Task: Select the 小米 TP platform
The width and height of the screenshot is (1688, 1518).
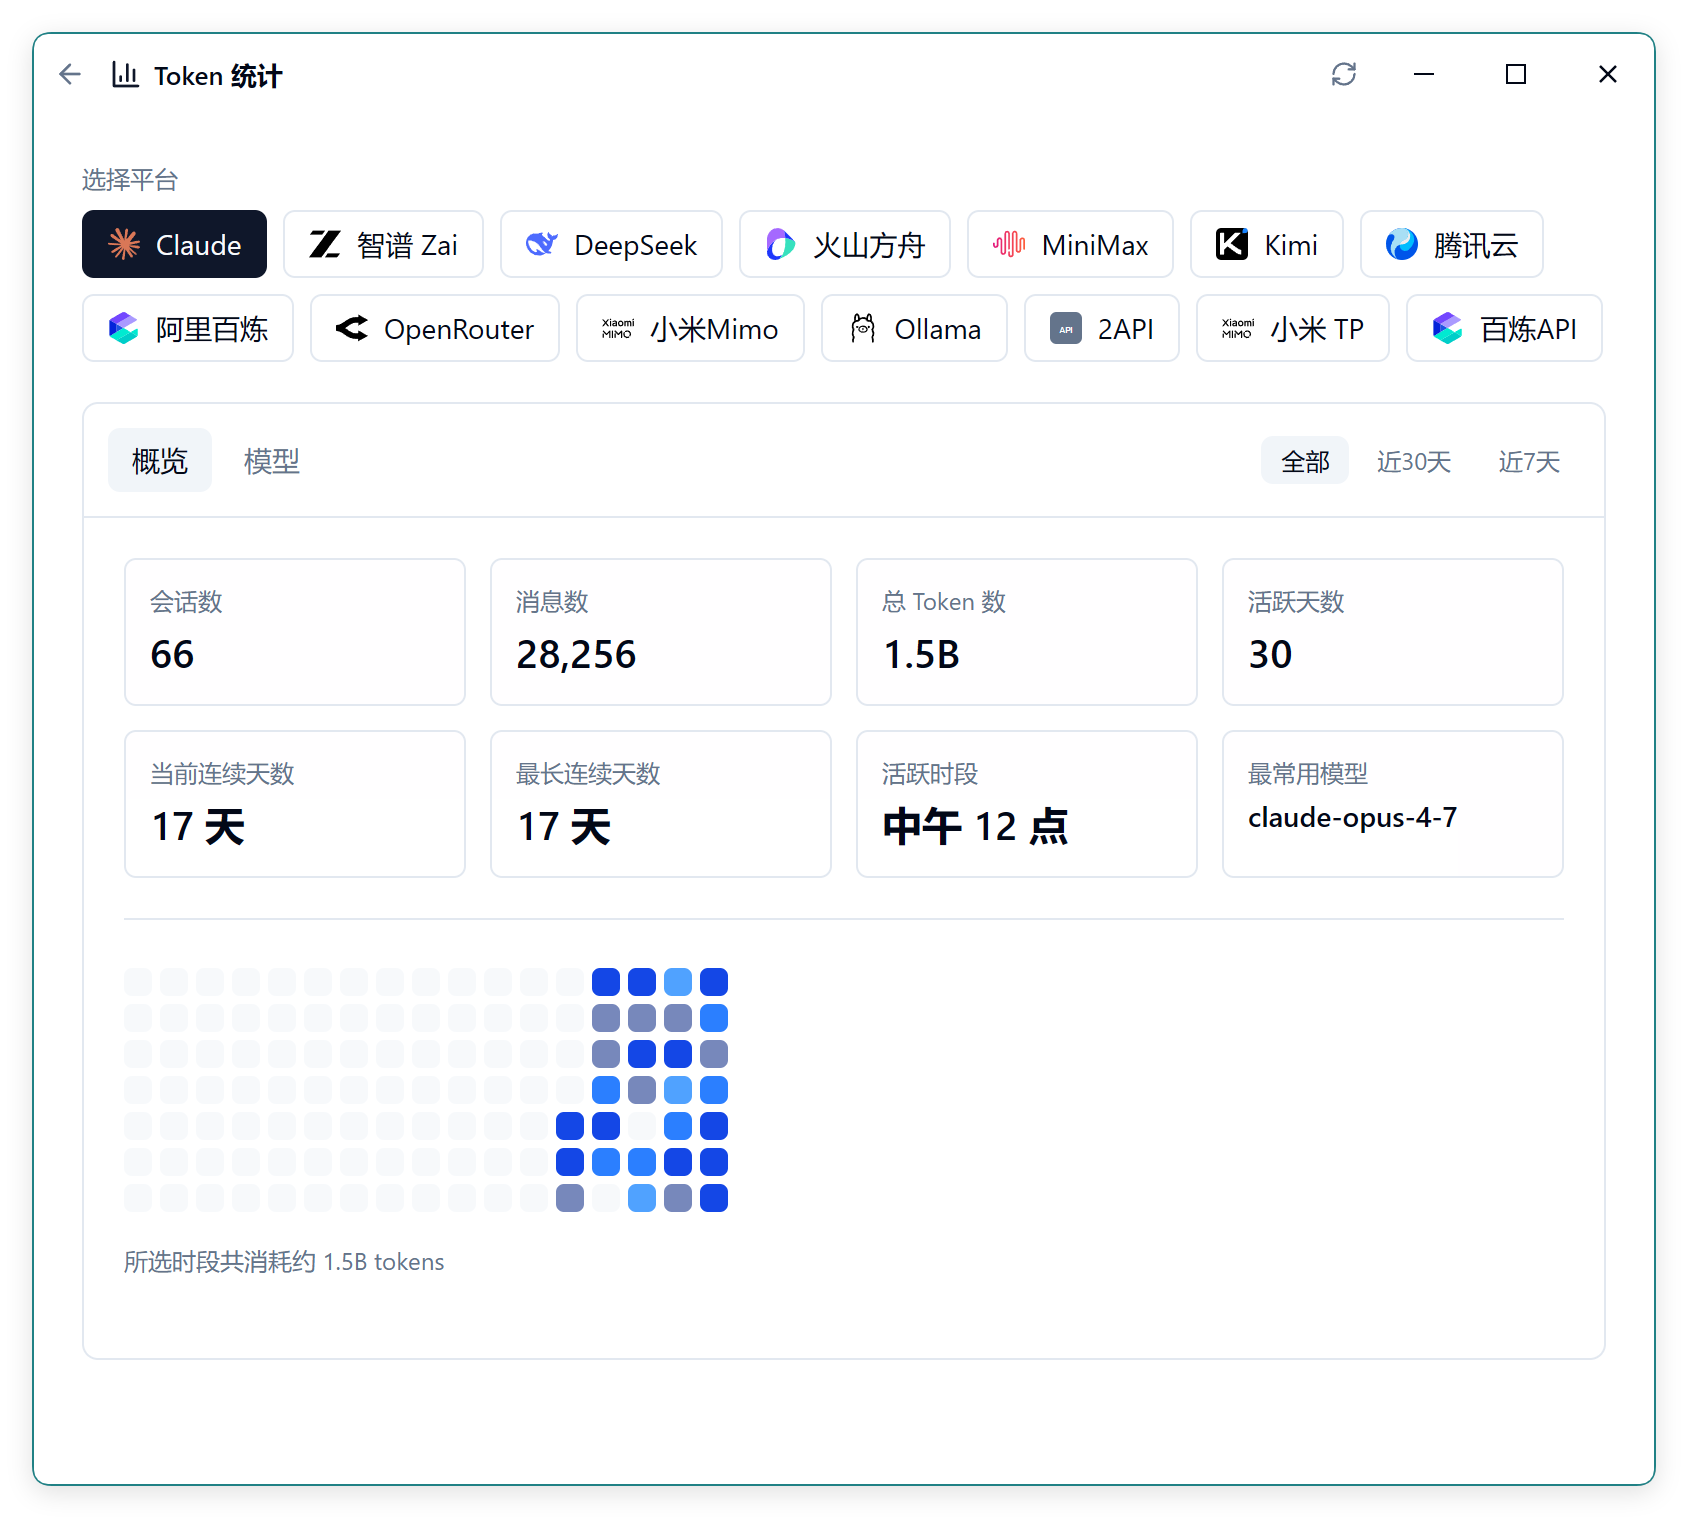Action: coord(1293,328)
